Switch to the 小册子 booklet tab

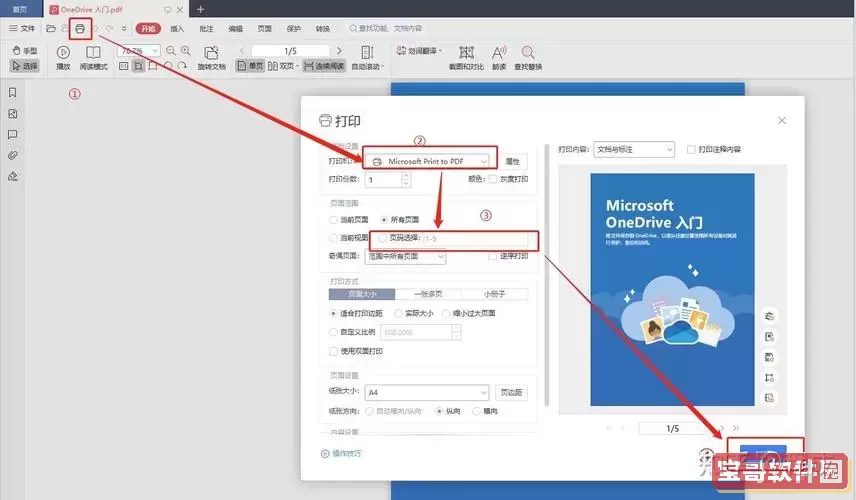pyautogui.click(x=495, y=294)
